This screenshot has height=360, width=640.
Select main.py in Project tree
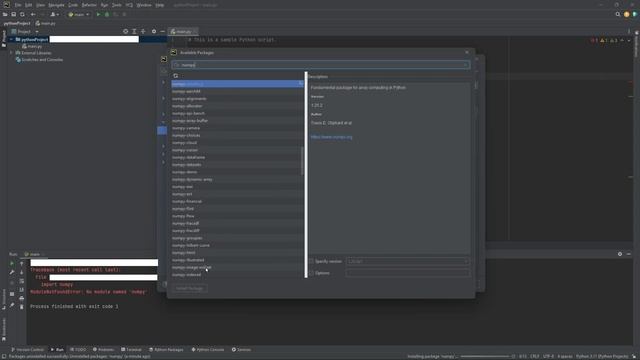(x=32, y=47)
